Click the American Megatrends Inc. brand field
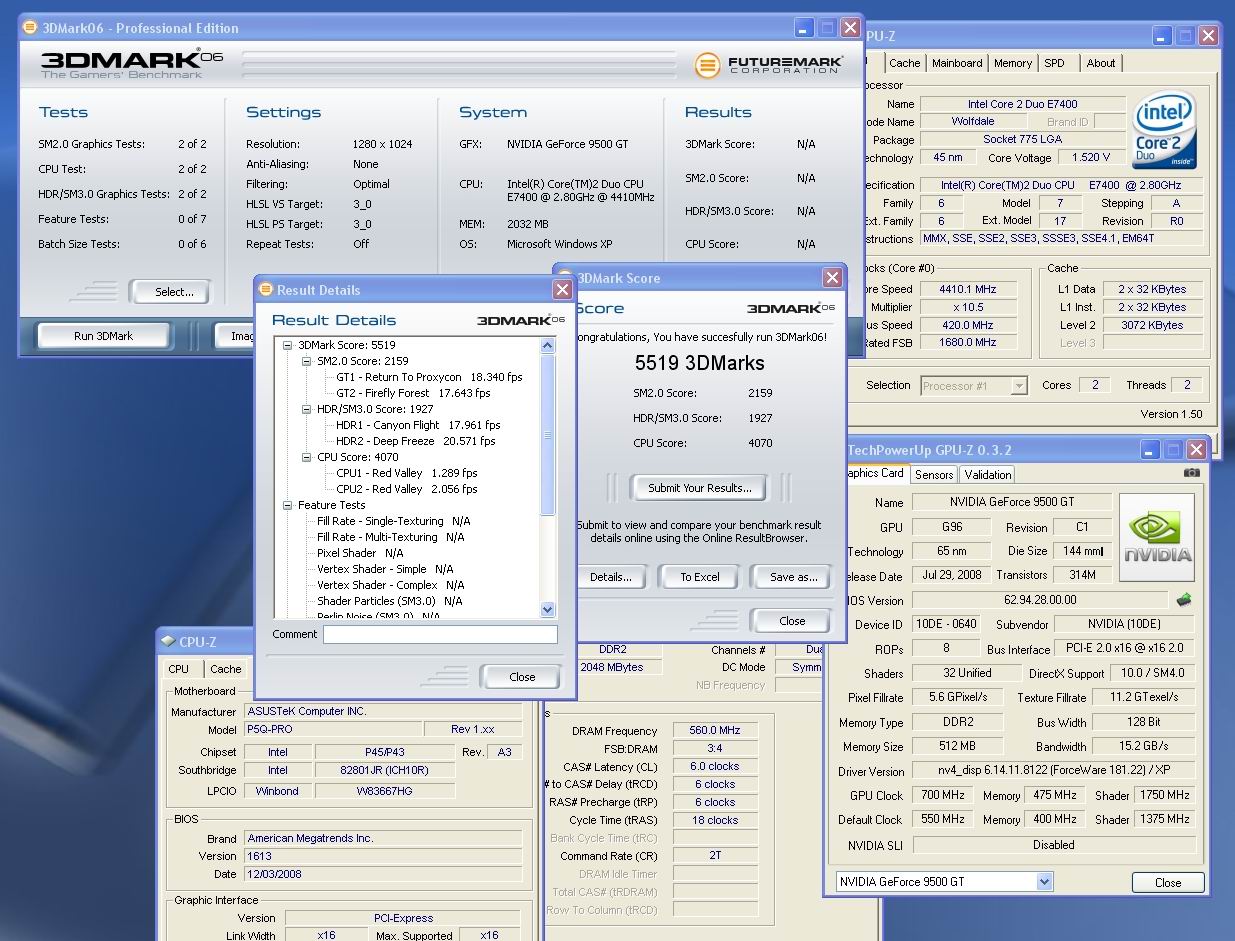The height and width of the screenshot is (941, 1235). pos(383,838)
